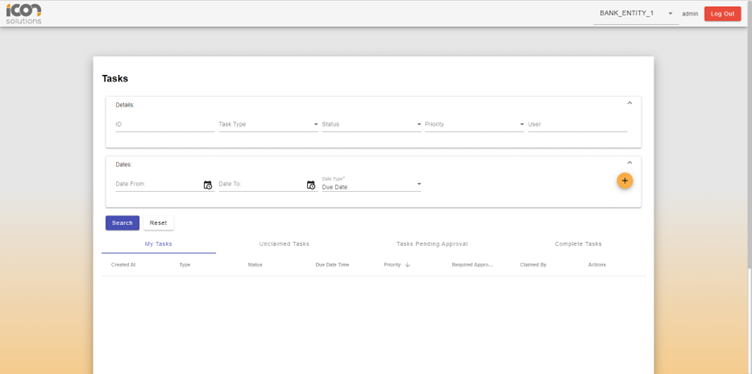
Task: Sort by the Created At column
Action: tap(123, 265)
